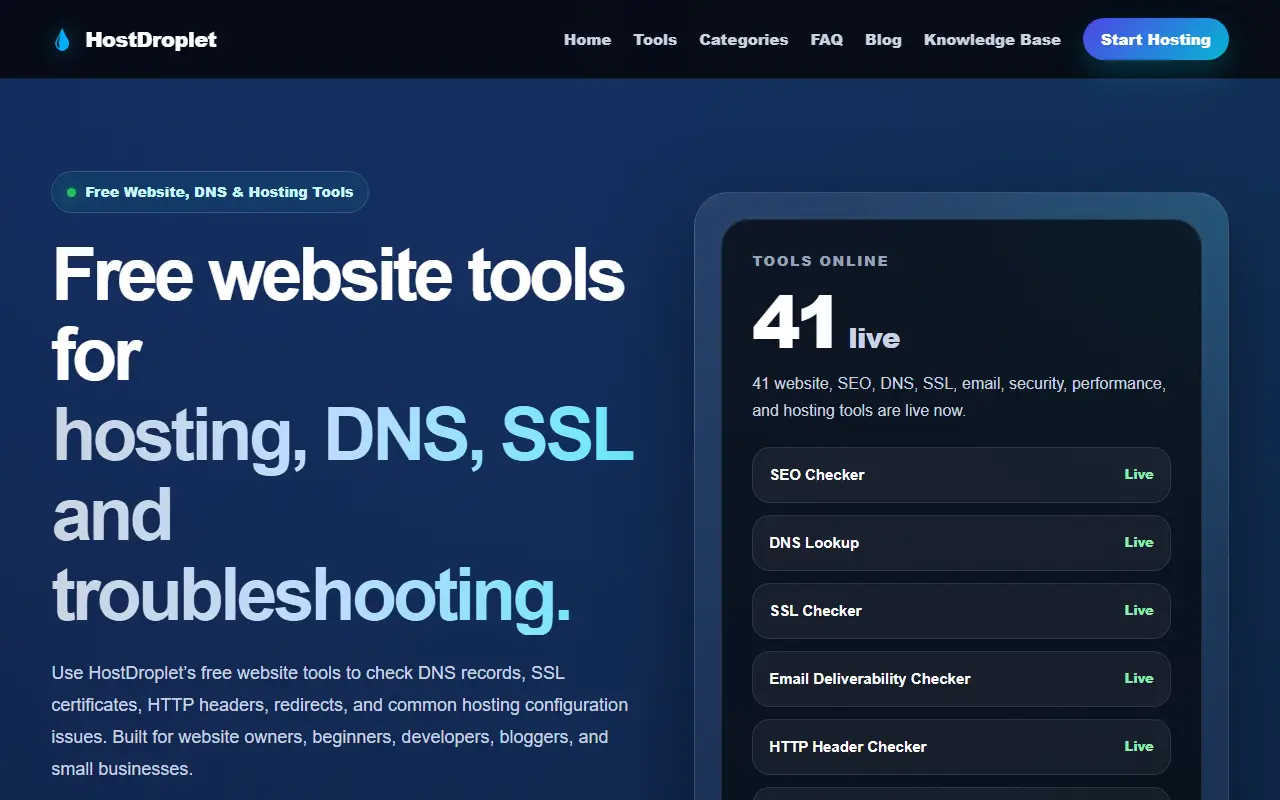Viewport: 1280px width, 800px height.
Task: Click the Live status on SSL Checker
Action: tap(1138, 610)
